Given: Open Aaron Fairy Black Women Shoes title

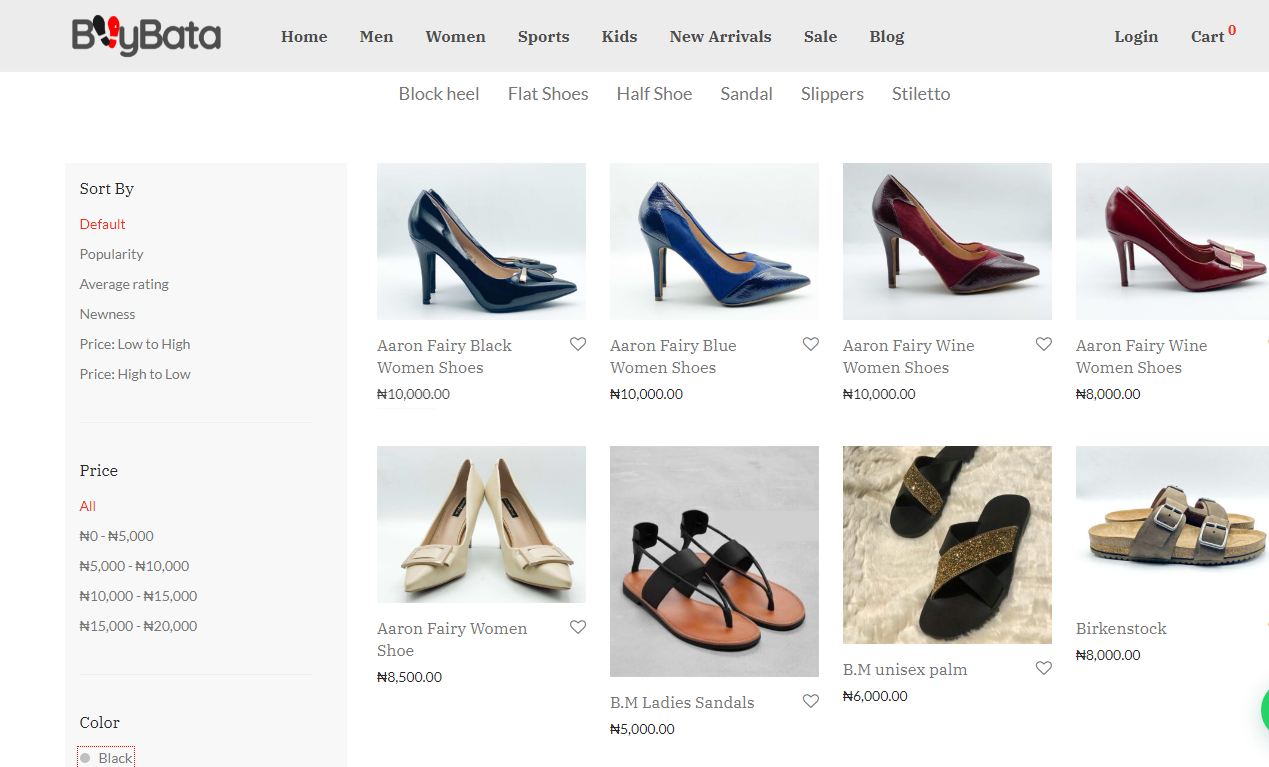Looking at the screenshot, I should coord(444,356).
